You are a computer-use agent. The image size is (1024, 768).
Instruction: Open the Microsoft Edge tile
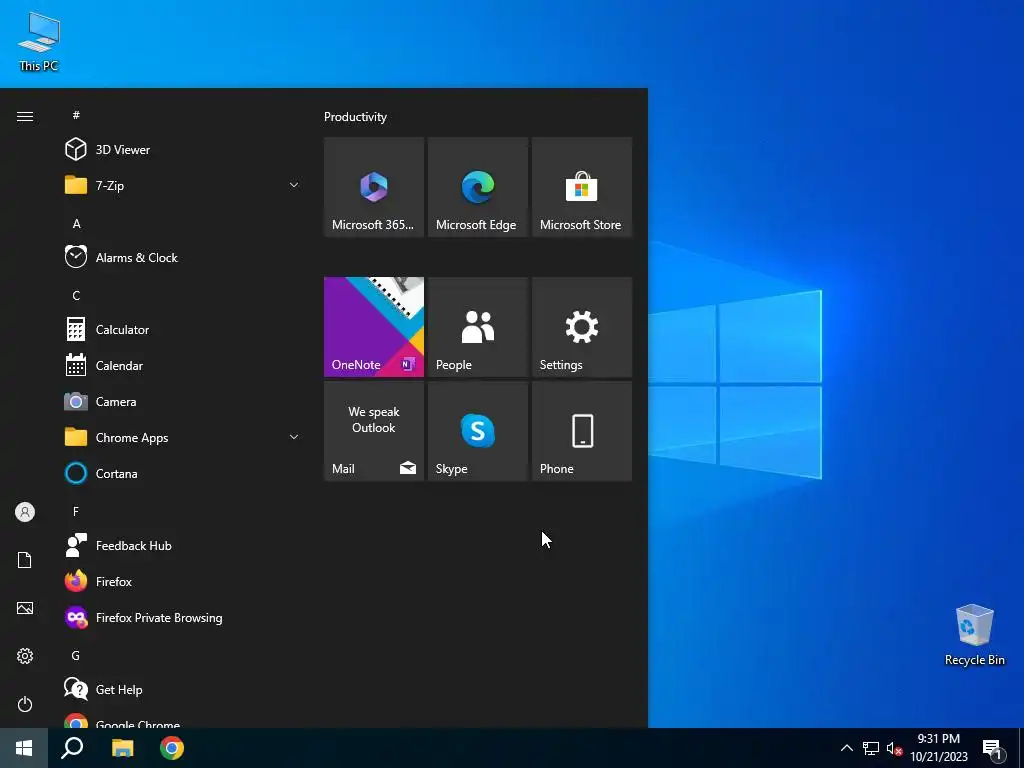pyautogui.click(x=477, y=187)
